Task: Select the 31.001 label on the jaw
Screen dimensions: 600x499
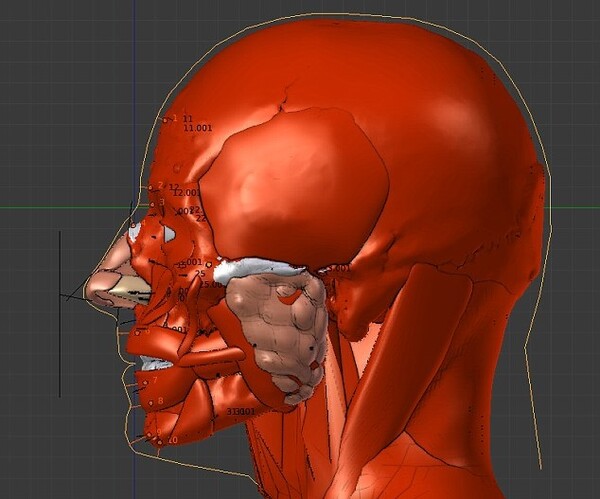Action: tap(241, 411)
